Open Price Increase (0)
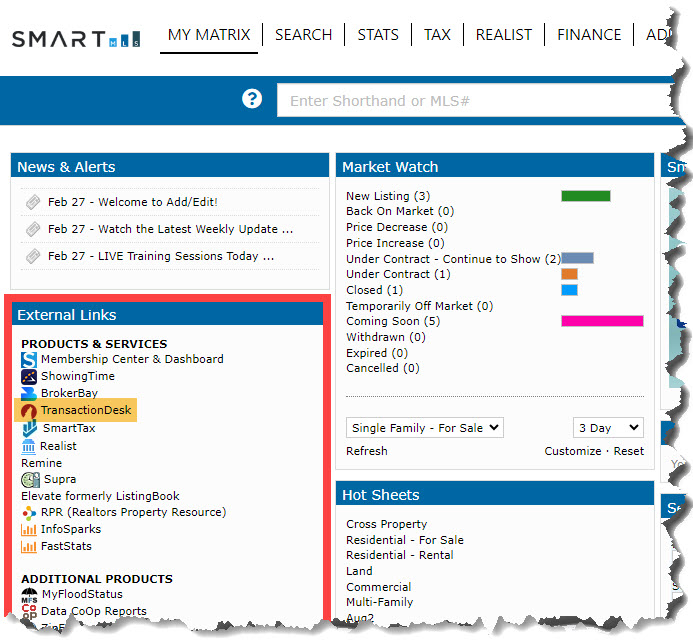 (395, 244)
